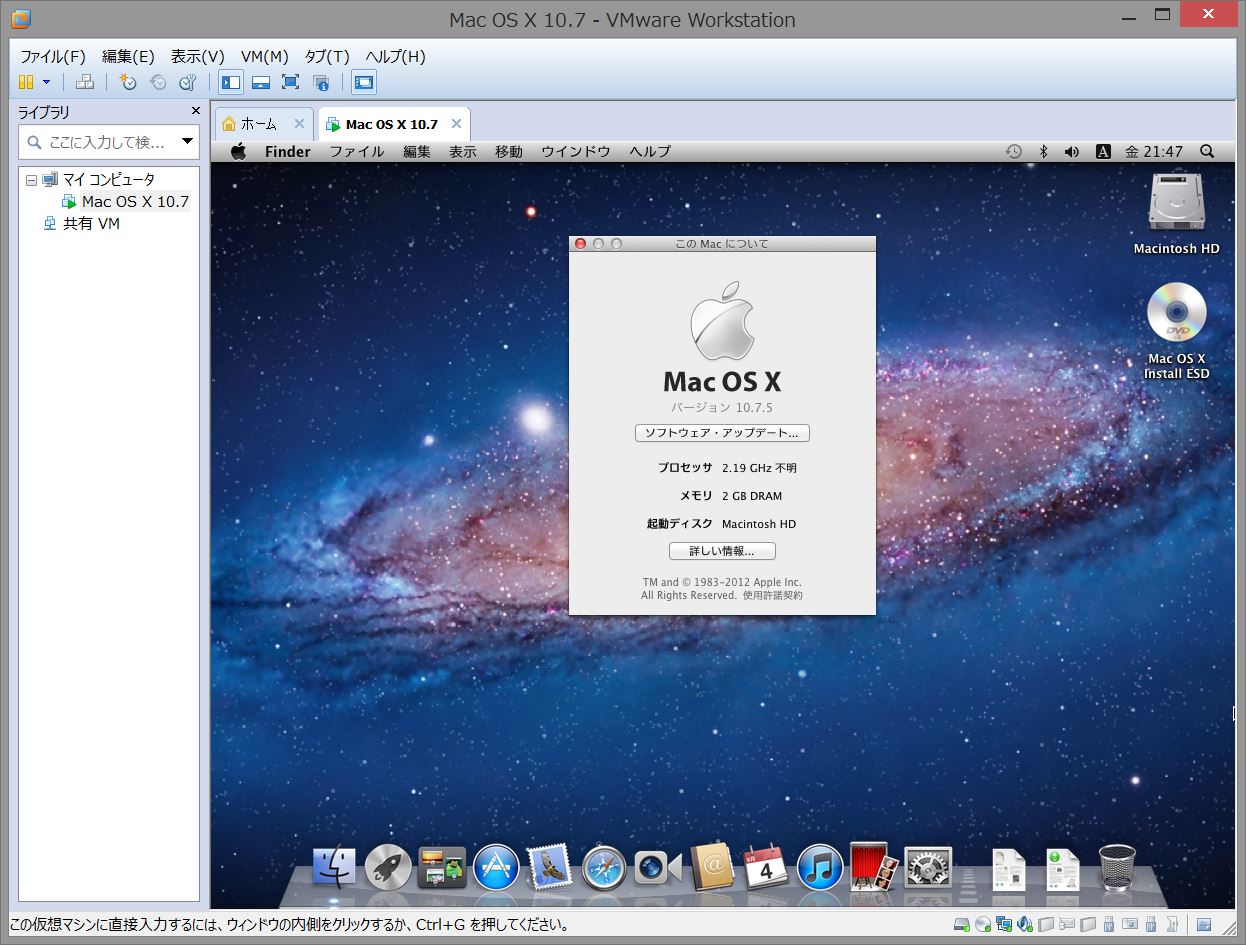Open the power options dropdown arrow in toolbar
Screen dimensions: 1246x945
click(46, 82)
